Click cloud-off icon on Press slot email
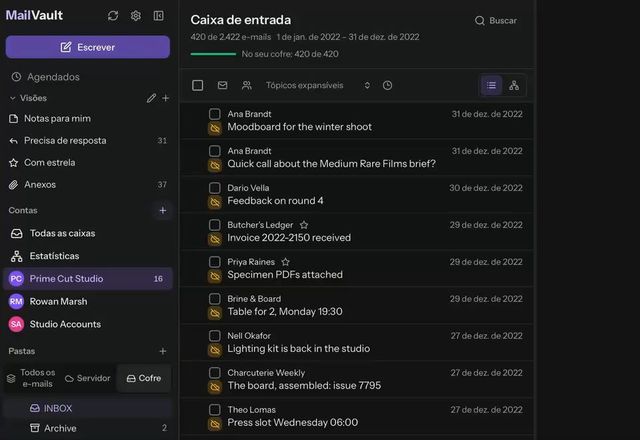This screenshot has width=640, height=440. pyautogui.click(x=215, y=424)
